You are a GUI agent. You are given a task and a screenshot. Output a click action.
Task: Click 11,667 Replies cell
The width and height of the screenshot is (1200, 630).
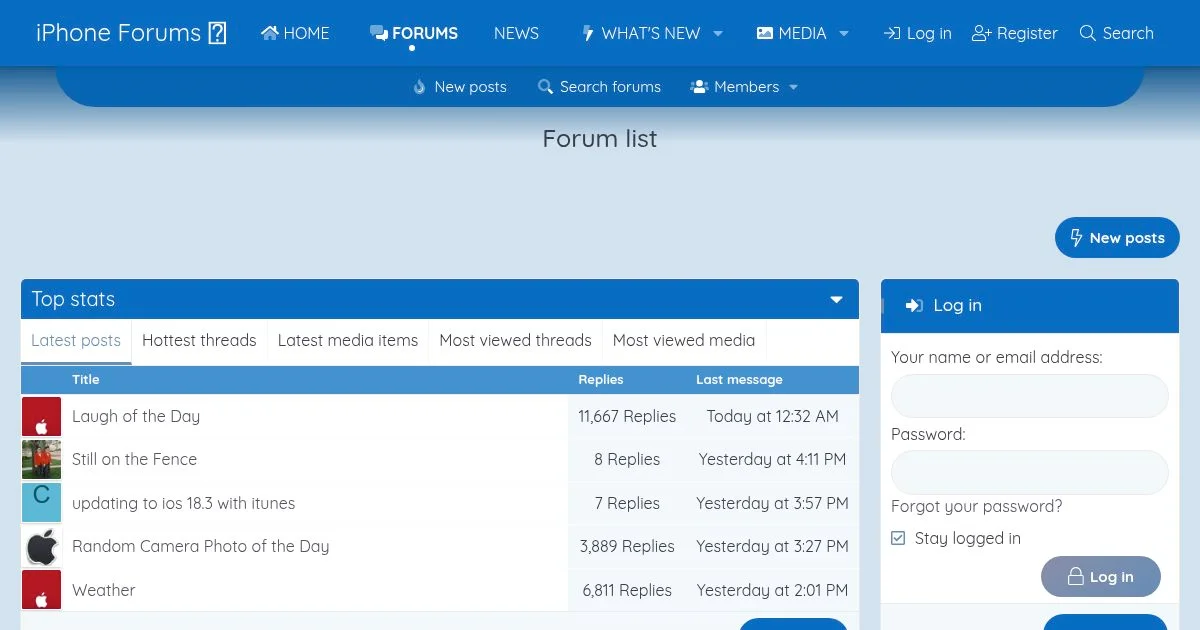pos(627,416)
